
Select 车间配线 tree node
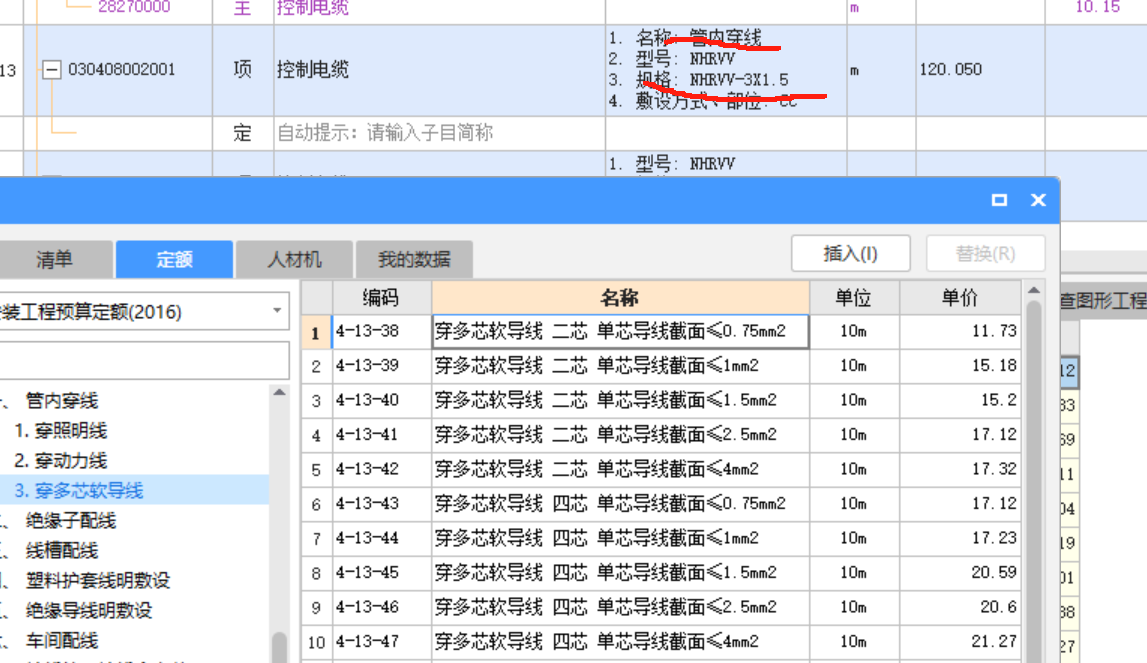pyautogui.click(x=61, y=640)
